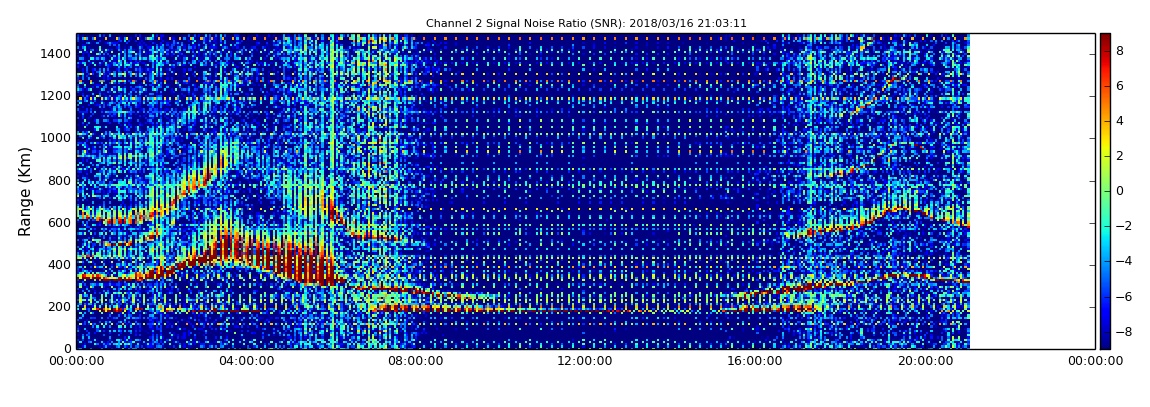
Task: Click the colorbar label −6
Action: pos(1124,296)
